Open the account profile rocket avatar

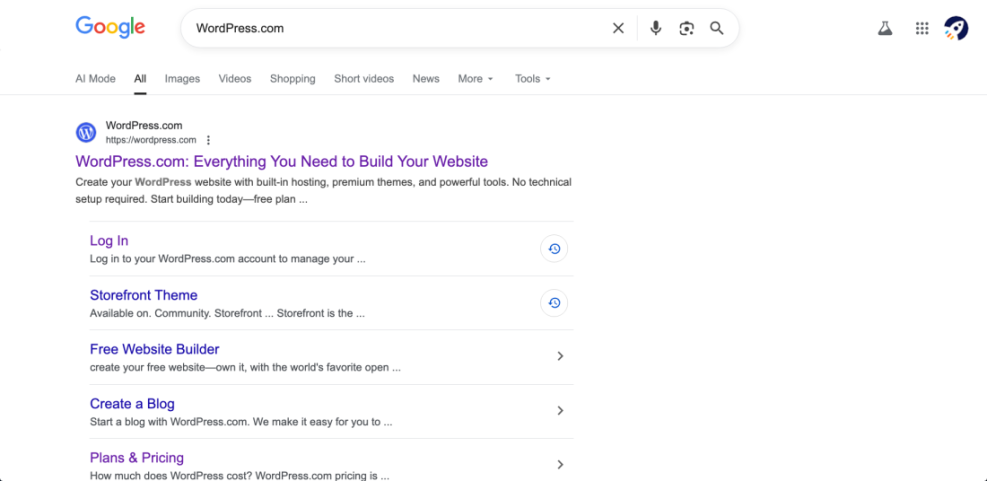(x=956, y=28)
